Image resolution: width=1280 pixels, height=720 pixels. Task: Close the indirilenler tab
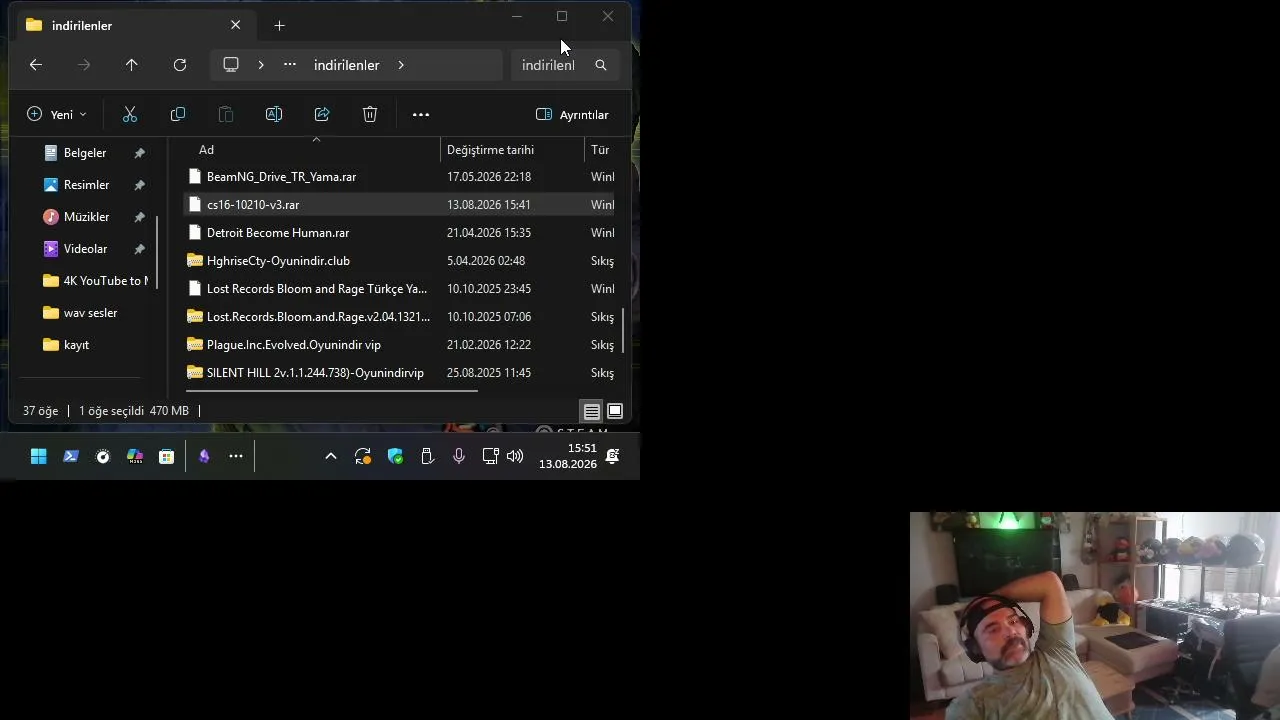[x=236, y=25]
